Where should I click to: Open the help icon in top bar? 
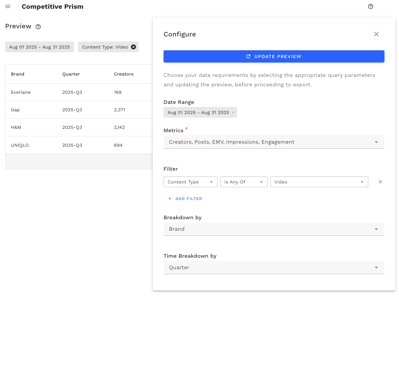coord(370,6)
